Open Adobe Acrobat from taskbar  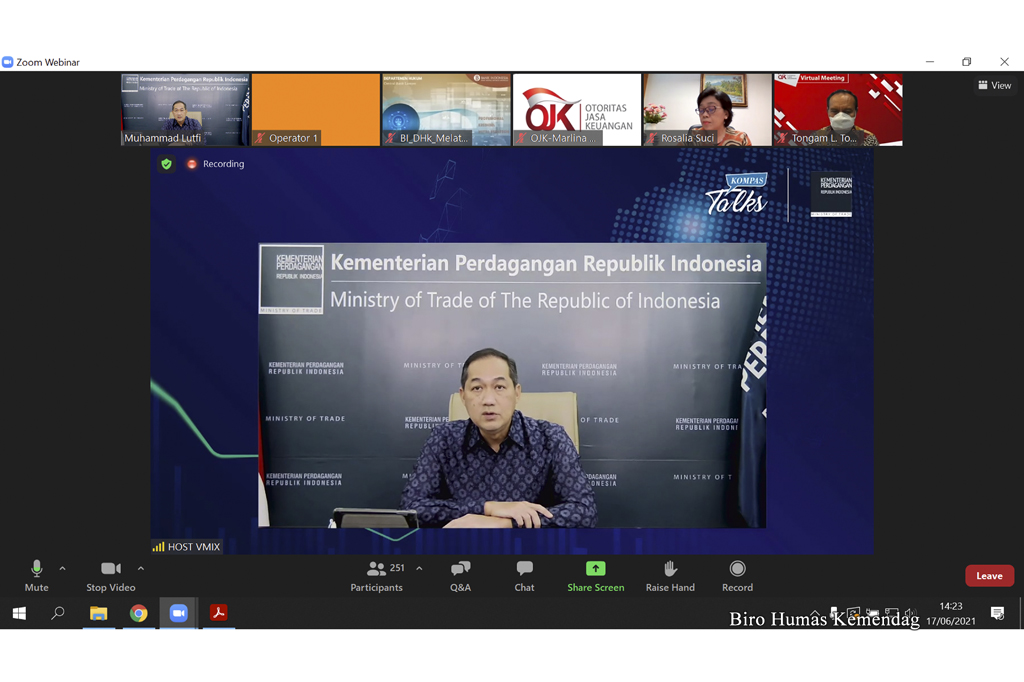tap(218, 613)
